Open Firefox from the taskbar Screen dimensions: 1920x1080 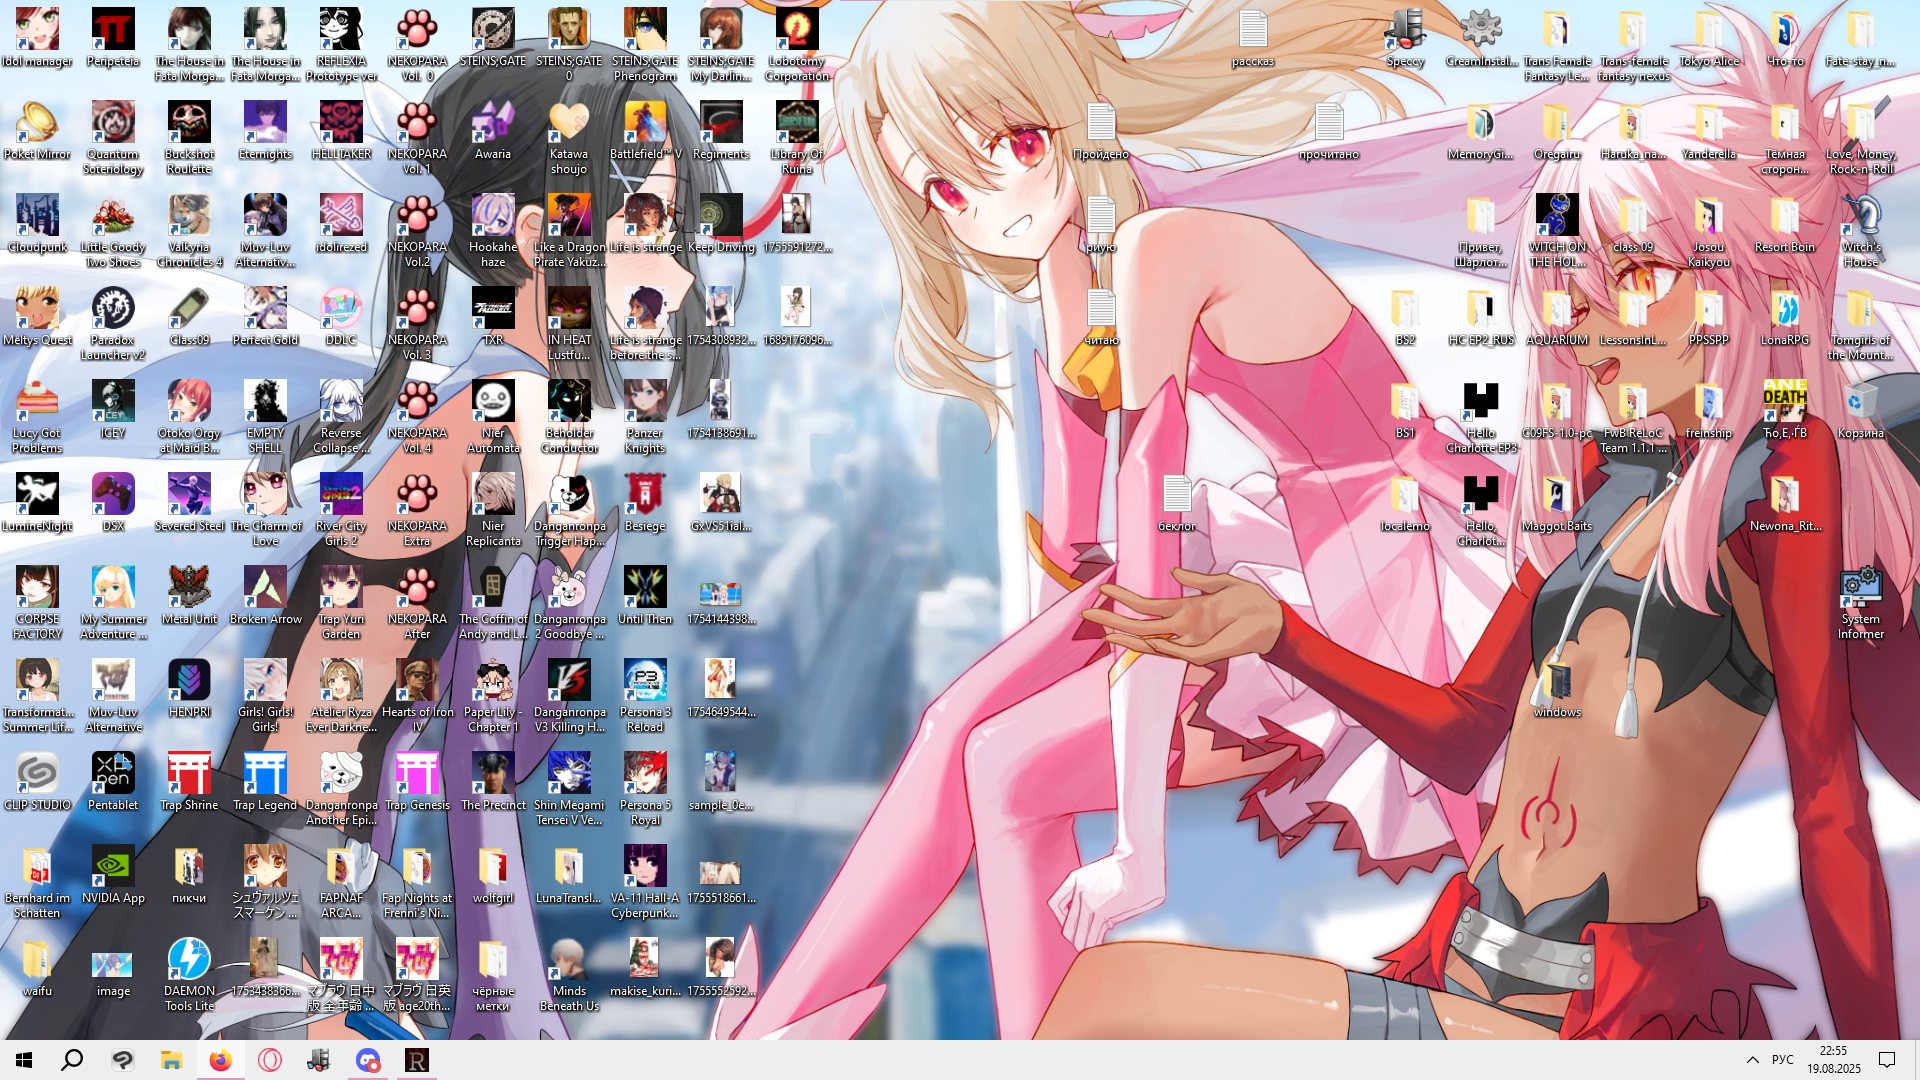[220, 1060]
